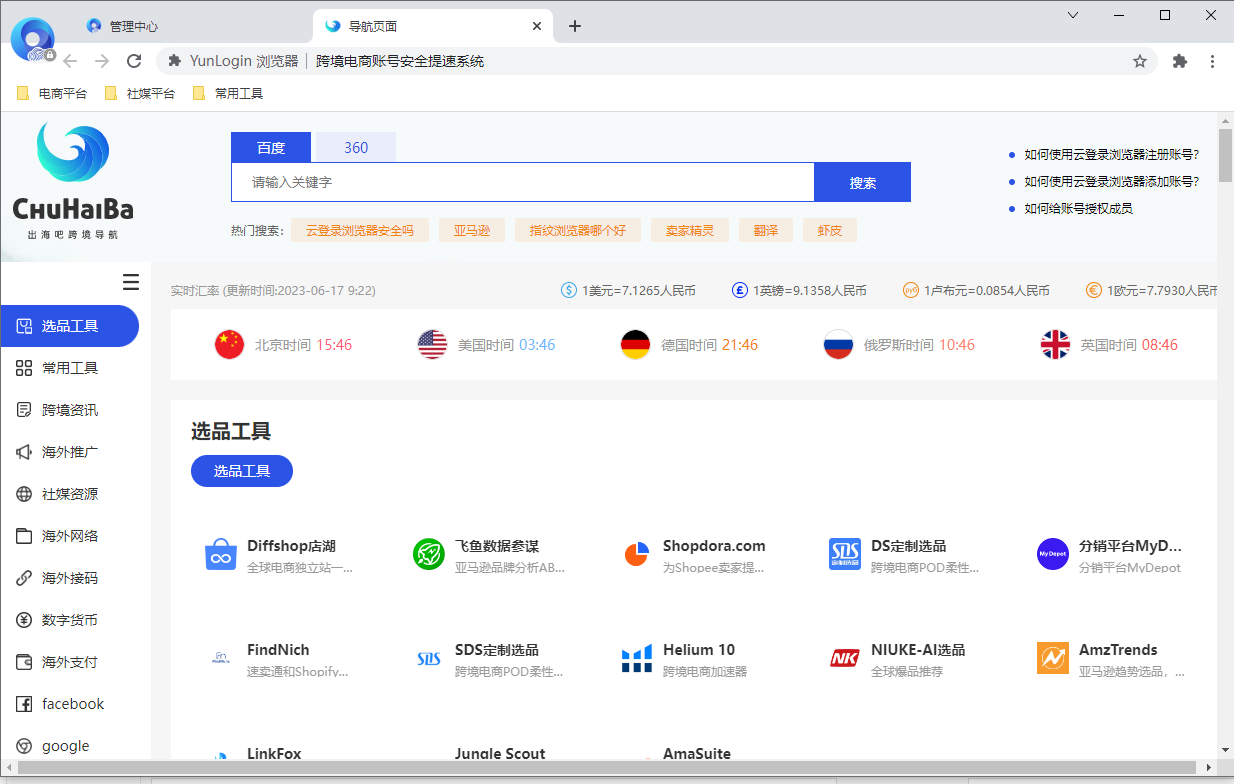Toggle the hamburger menu above sidebar
Screen dimensions: 1234x784
[130, 282]
